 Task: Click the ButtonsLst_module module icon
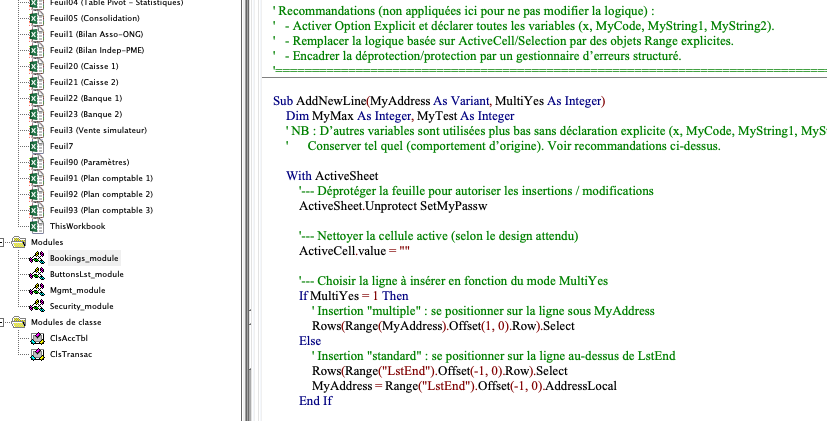tap(38, 274)
